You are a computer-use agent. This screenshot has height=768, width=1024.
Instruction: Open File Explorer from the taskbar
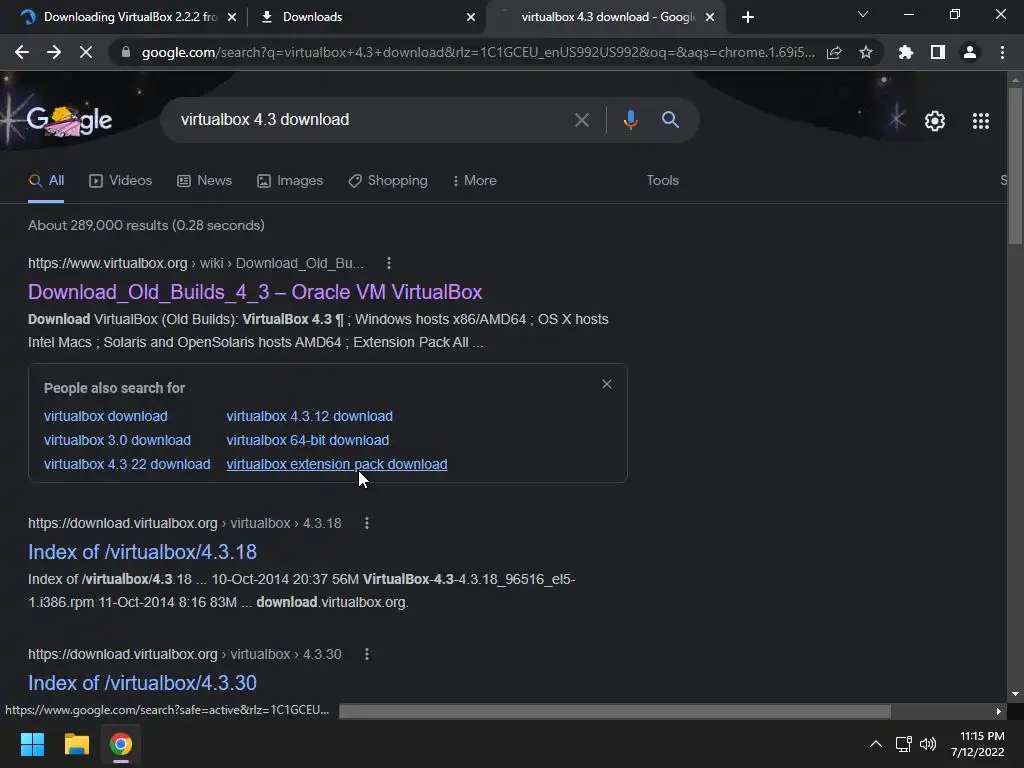[76, 744]
